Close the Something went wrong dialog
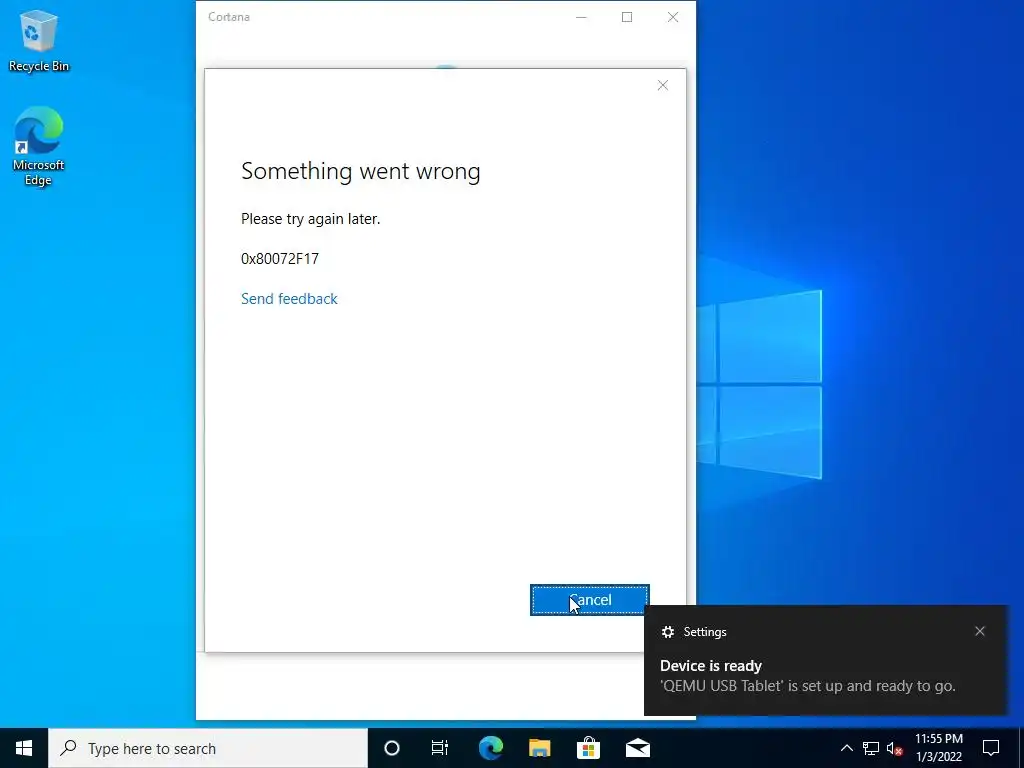The width and height of the screenshot is (1024, 768). coord(662,85)
